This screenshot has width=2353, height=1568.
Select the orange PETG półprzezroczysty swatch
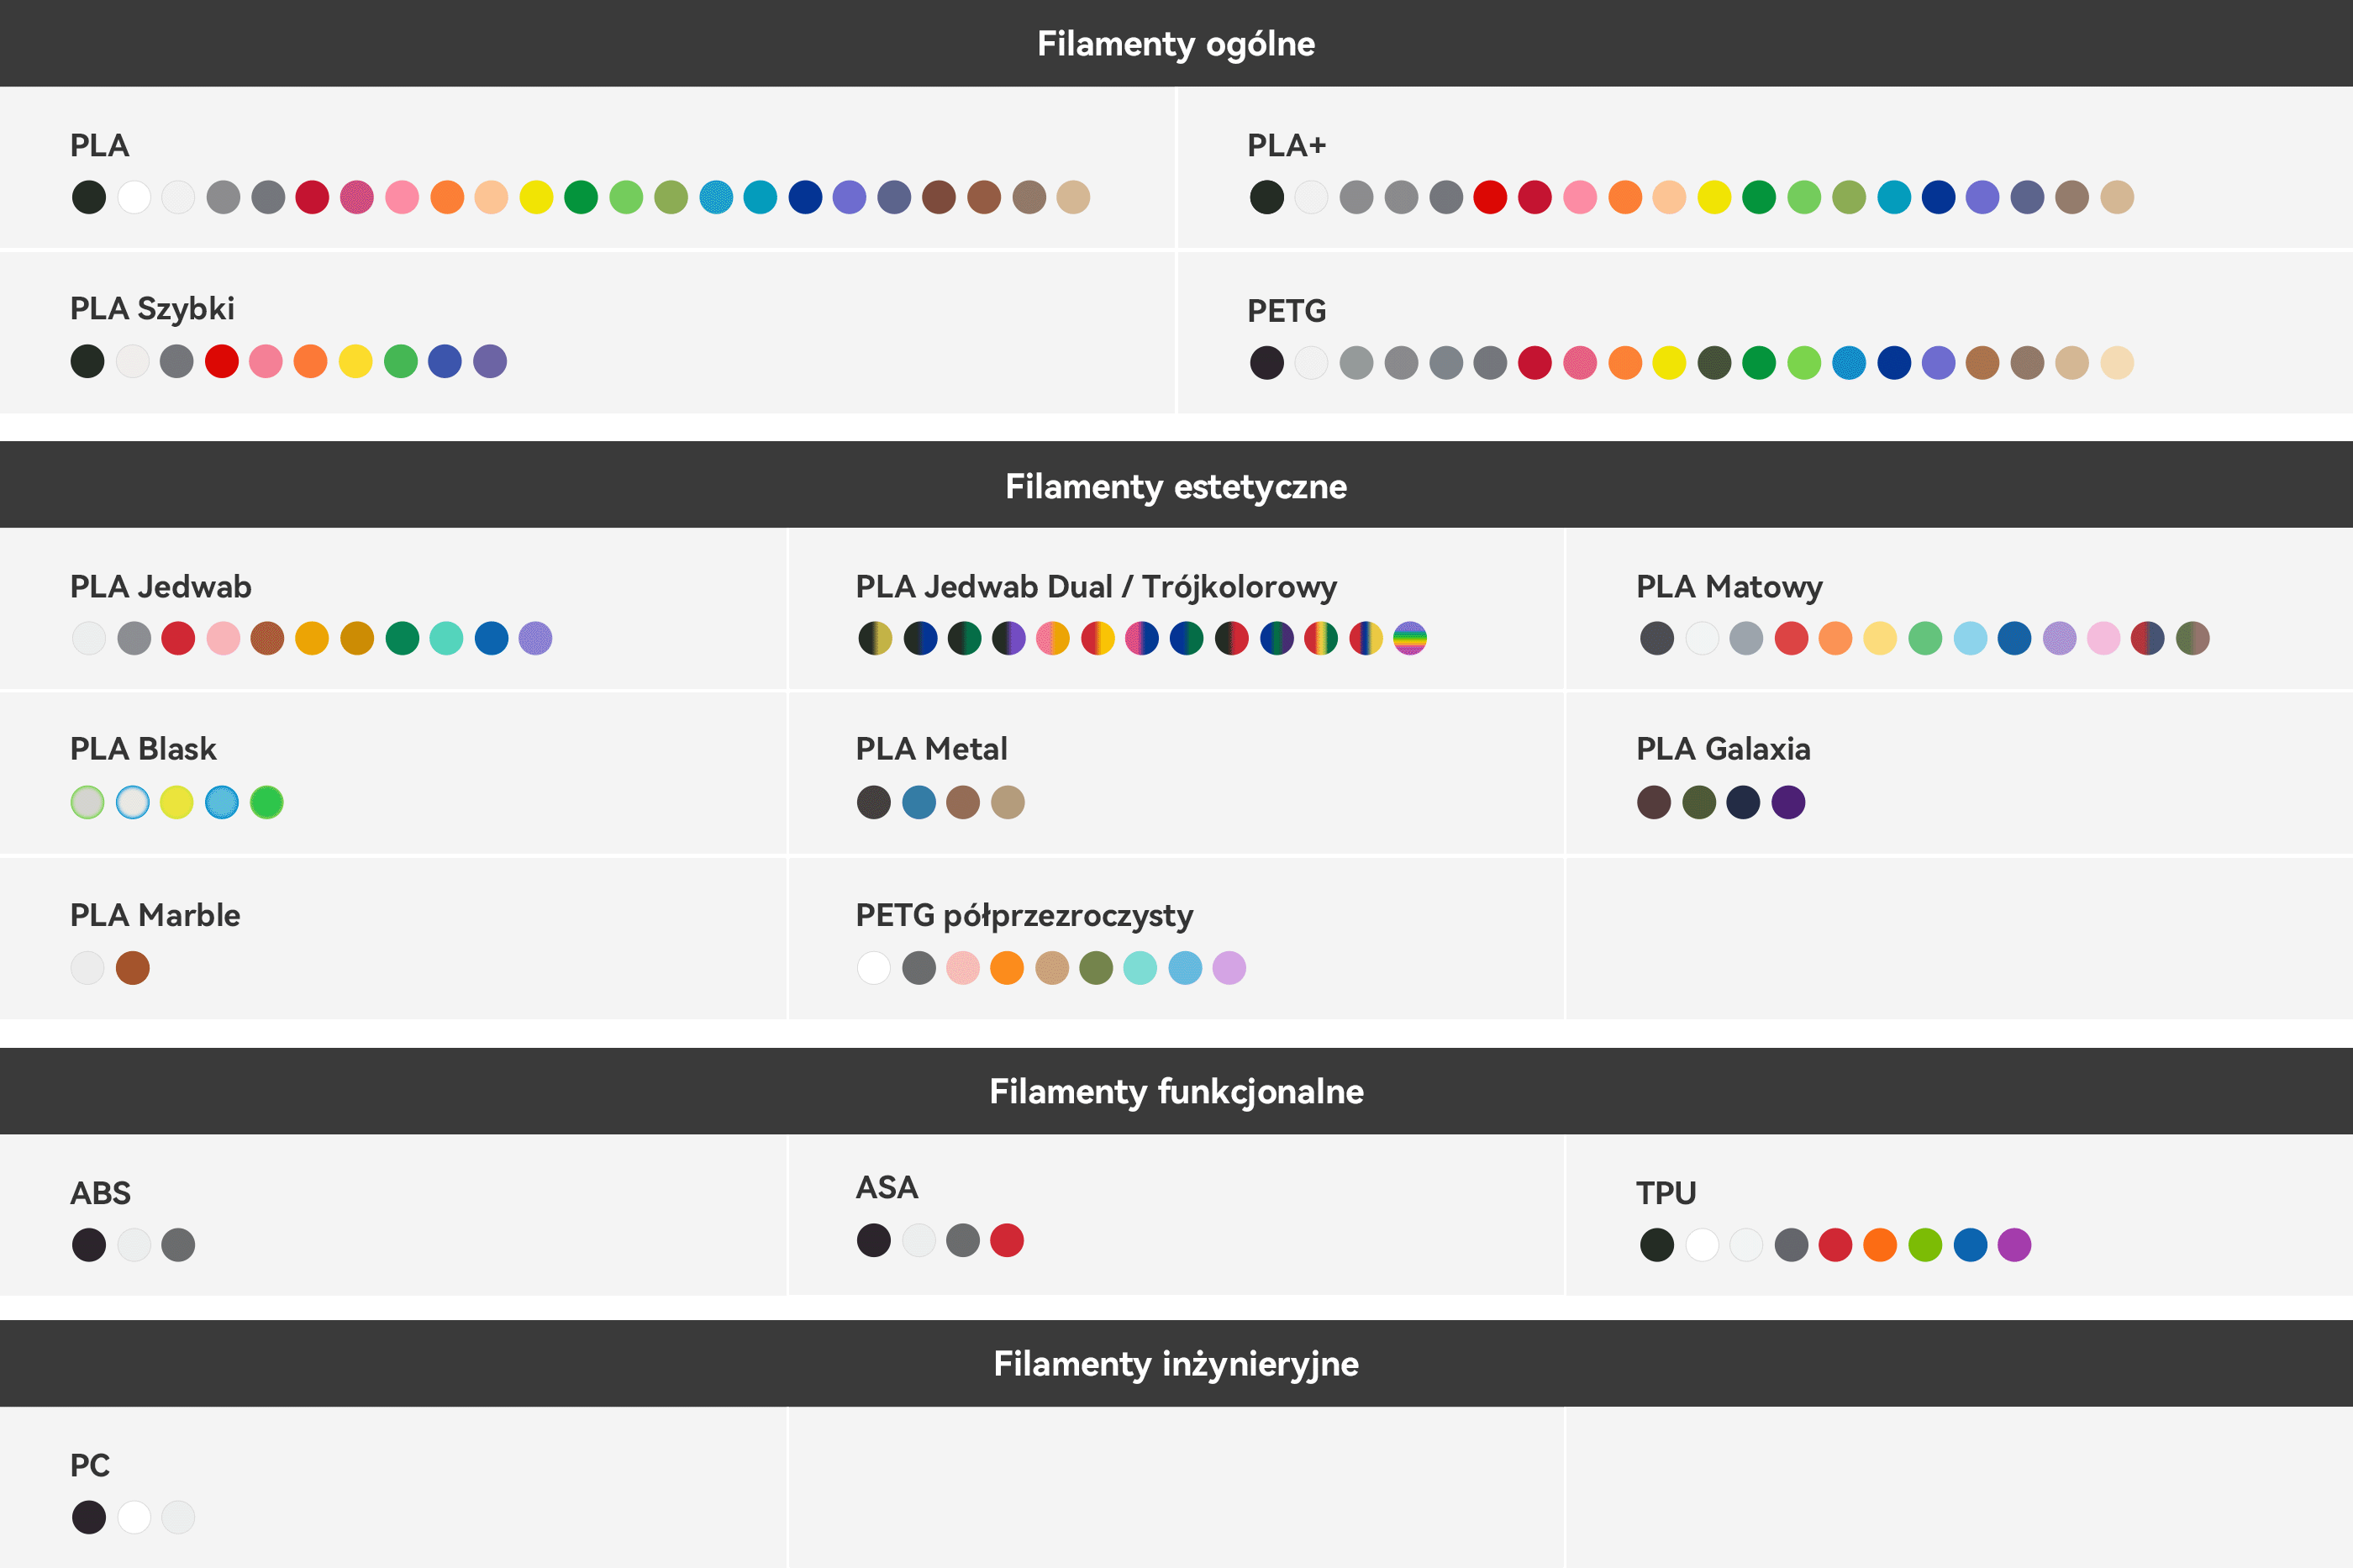(x=1007, y=968)
